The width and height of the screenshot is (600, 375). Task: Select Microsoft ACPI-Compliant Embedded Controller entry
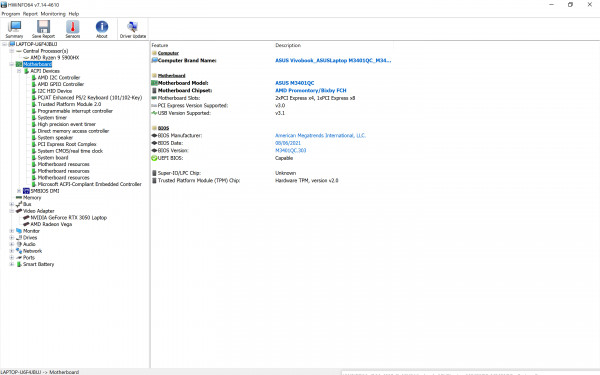[x=90, y=184]
